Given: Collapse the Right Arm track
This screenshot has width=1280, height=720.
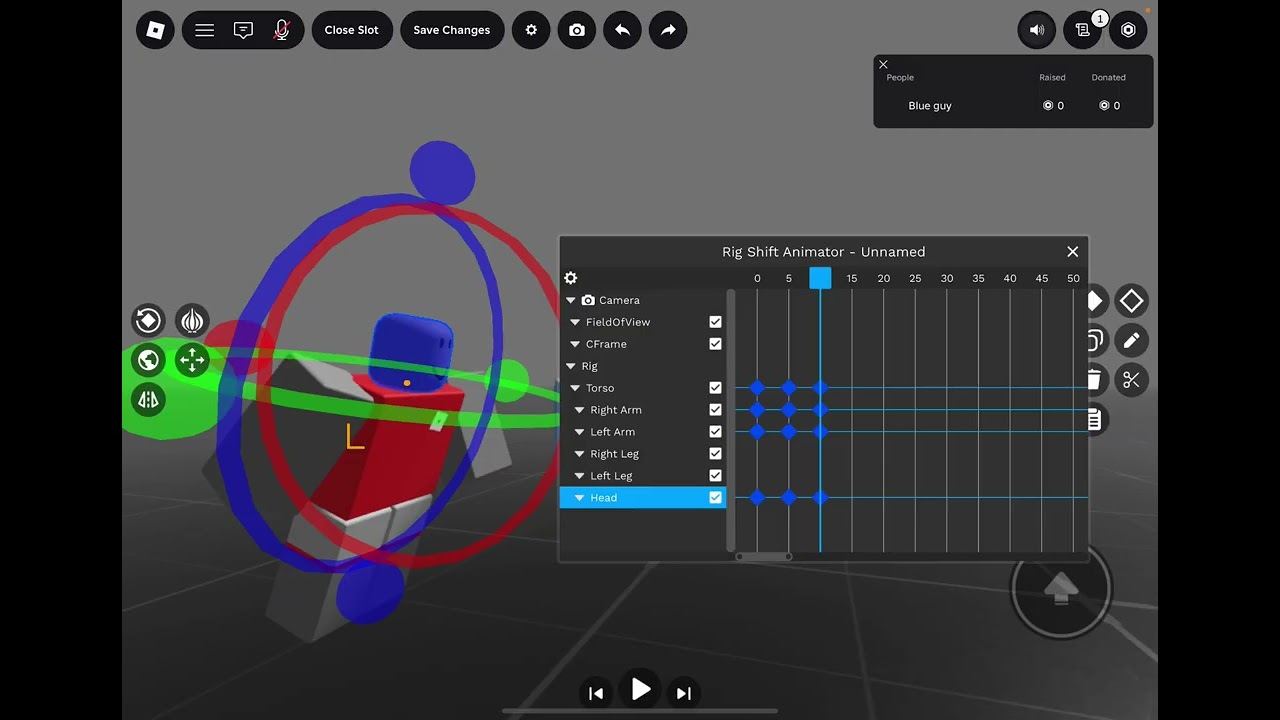Looking at the screenshot, I should 579,410.
